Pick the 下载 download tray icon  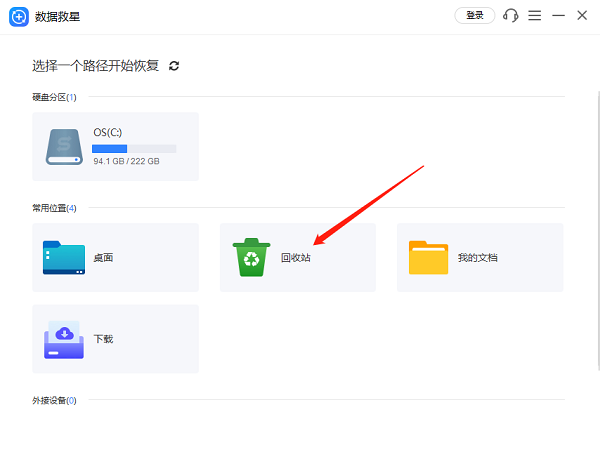click(x=65, y=339)
